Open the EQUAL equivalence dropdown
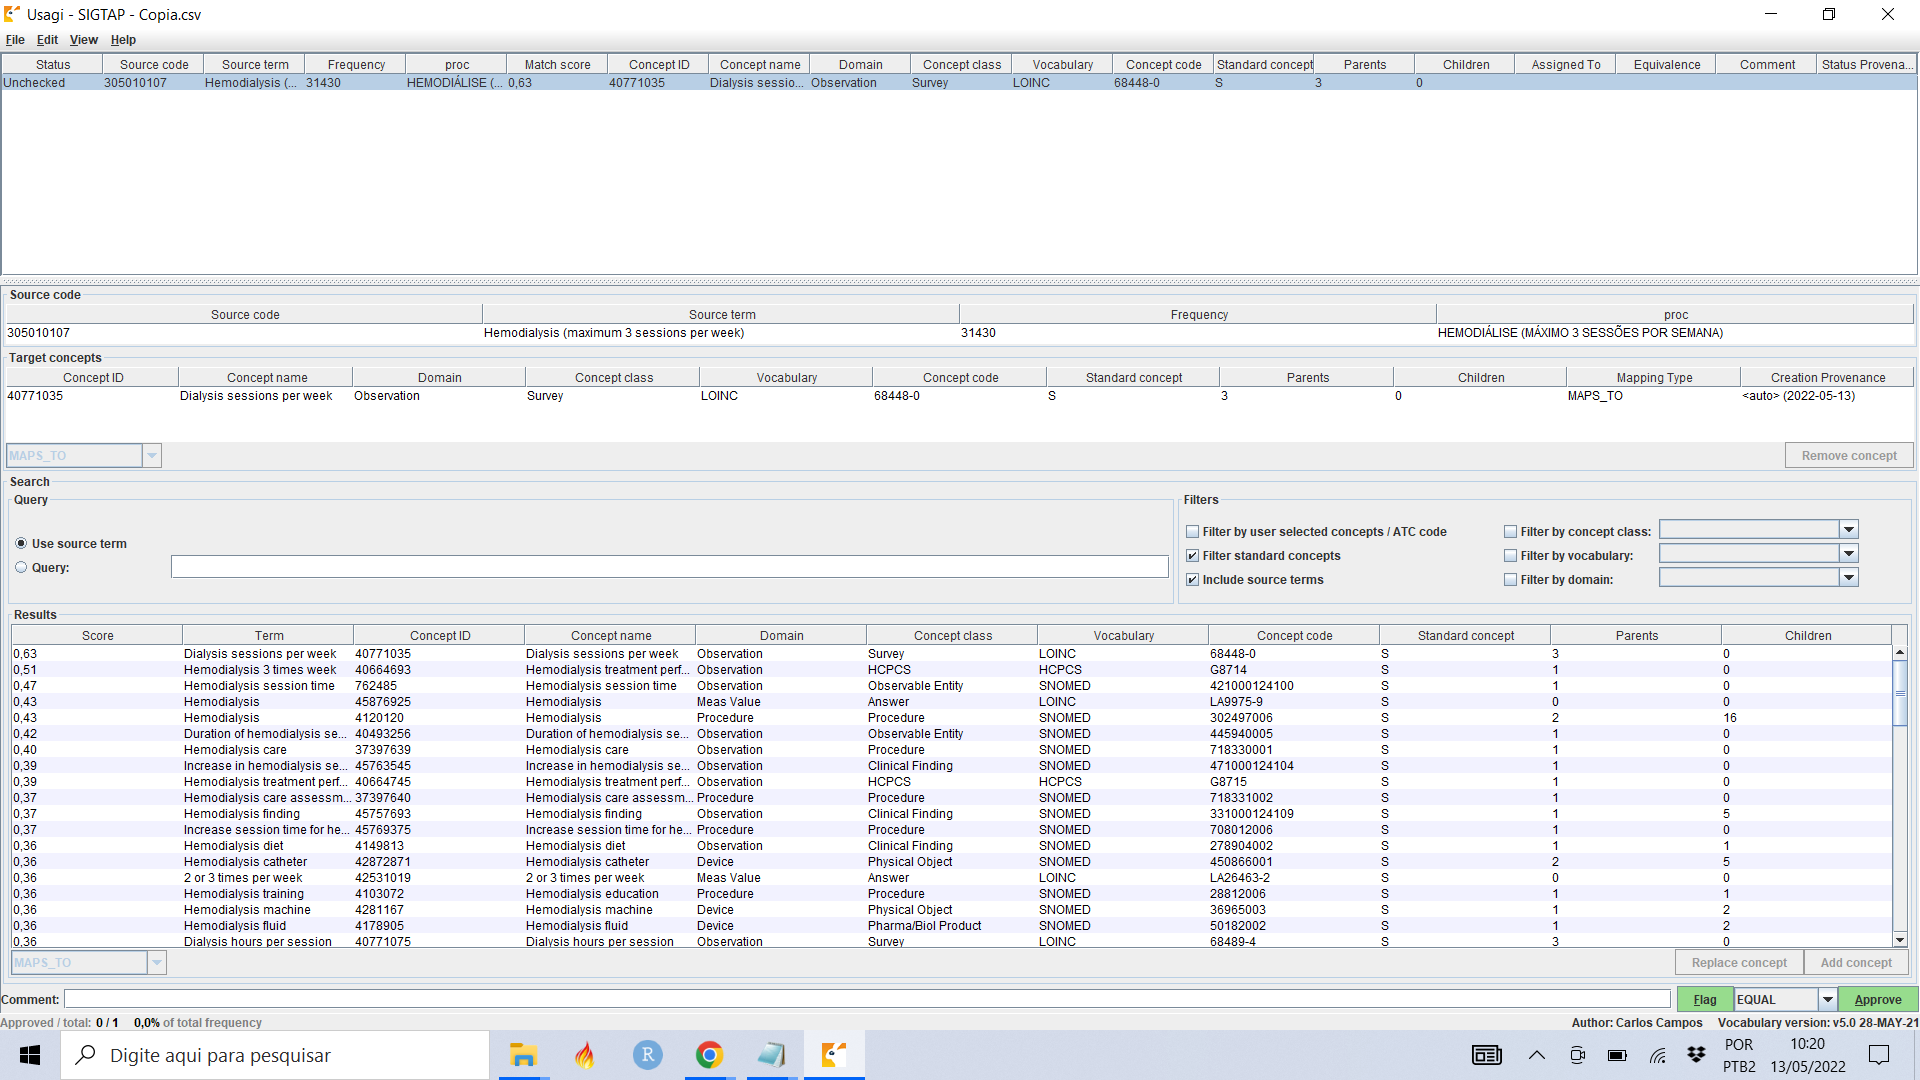The image size is (1920, 1080). [x=1827, y=999]
